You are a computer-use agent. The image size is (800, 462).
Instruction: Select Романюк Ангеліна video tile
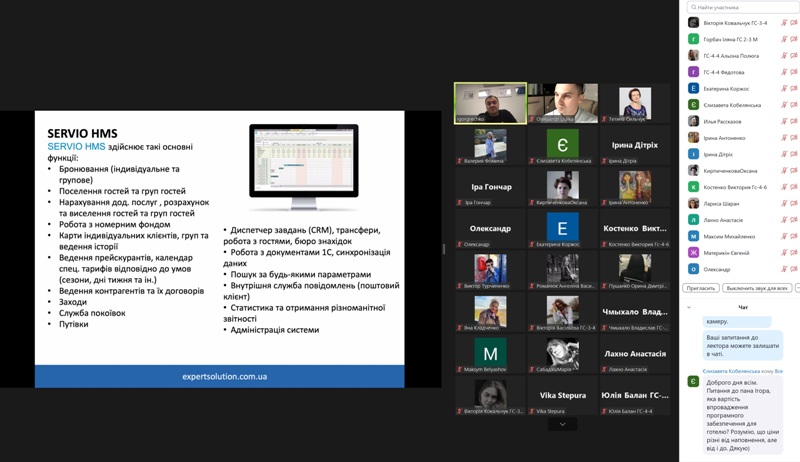[x=563, y=270]
